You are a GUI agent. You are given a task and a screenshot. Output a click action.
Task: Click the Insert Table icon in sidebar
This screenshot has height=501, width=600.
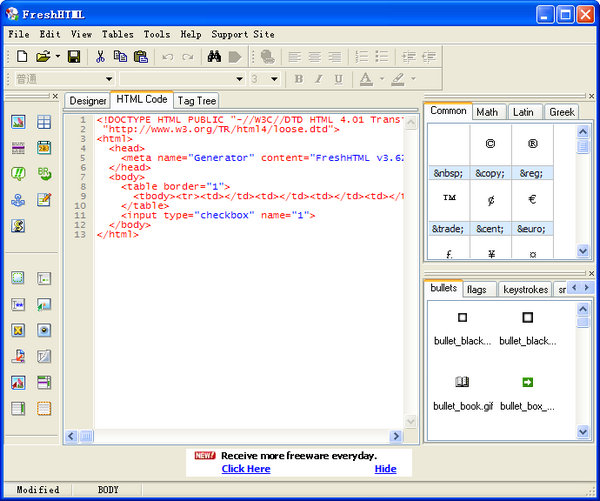pos(44,122)
